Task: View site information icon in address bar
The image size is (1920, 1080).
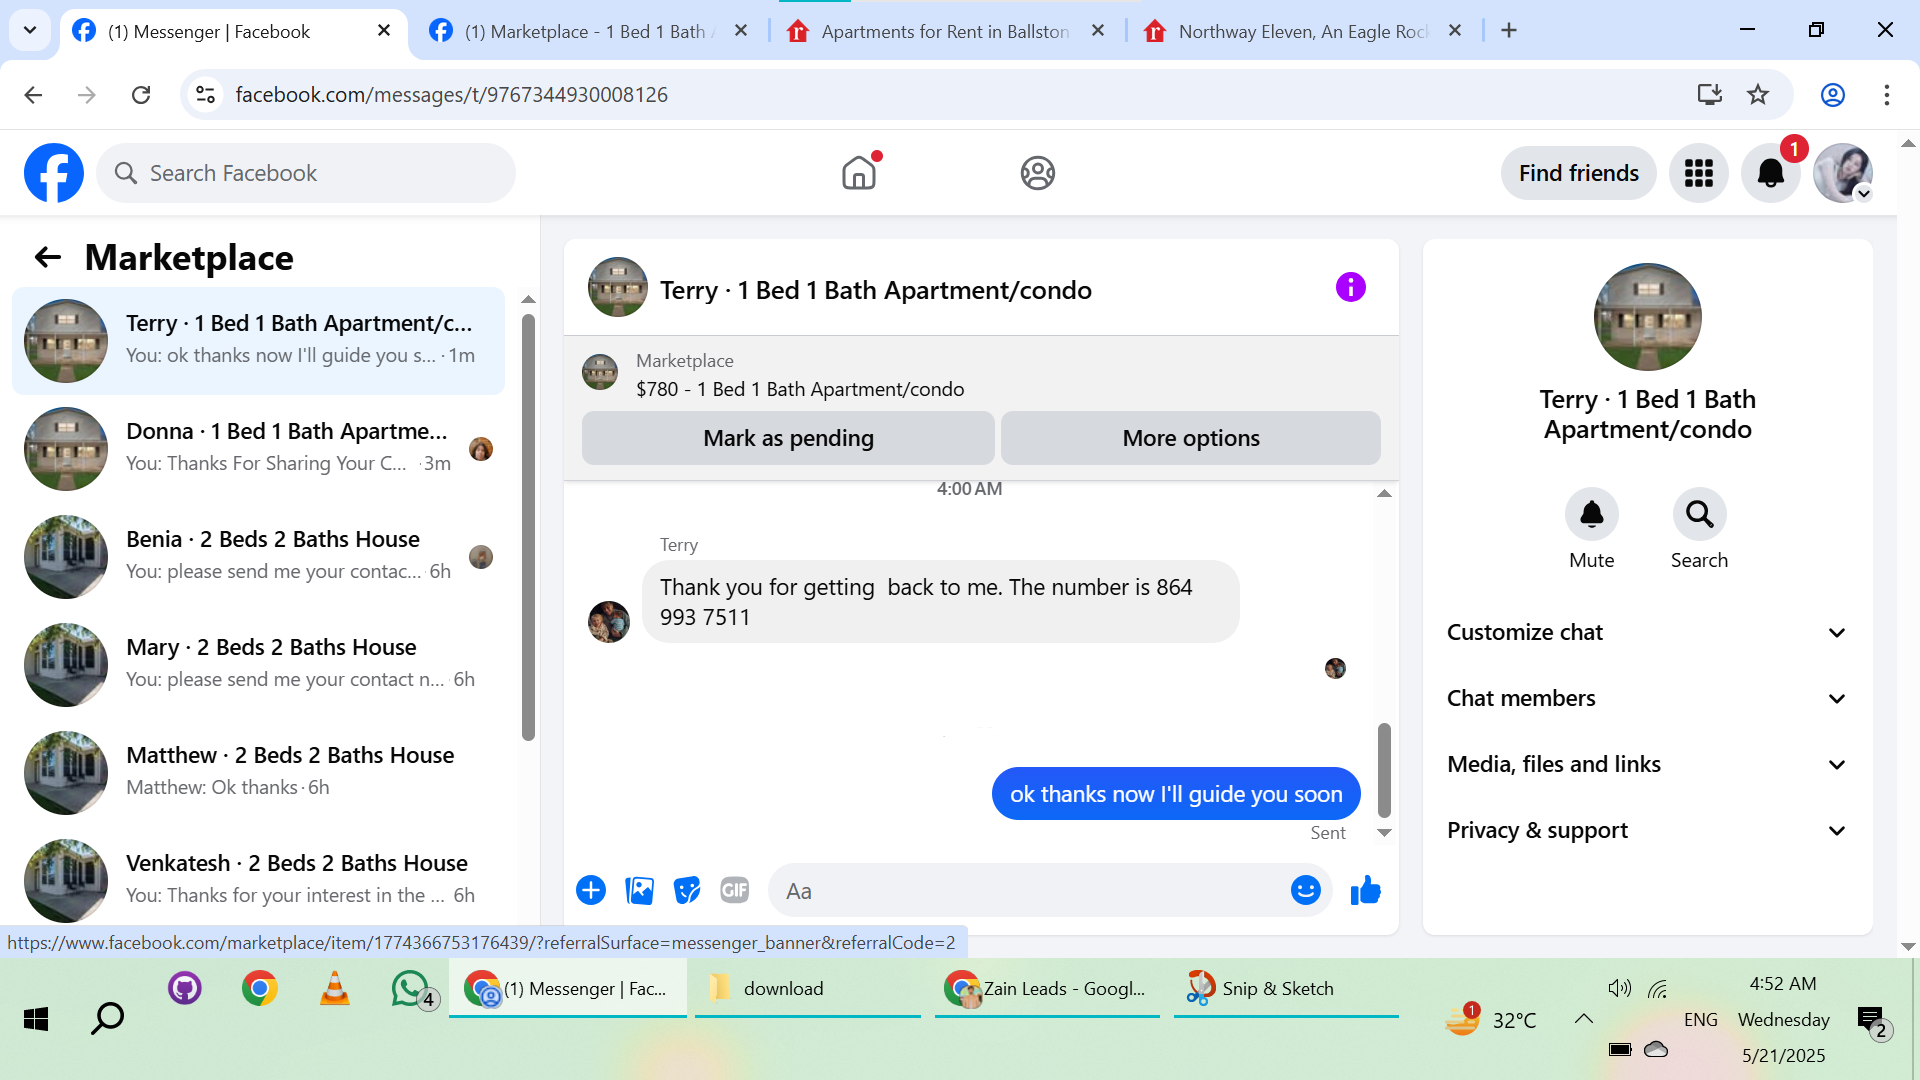Action: 206,95
